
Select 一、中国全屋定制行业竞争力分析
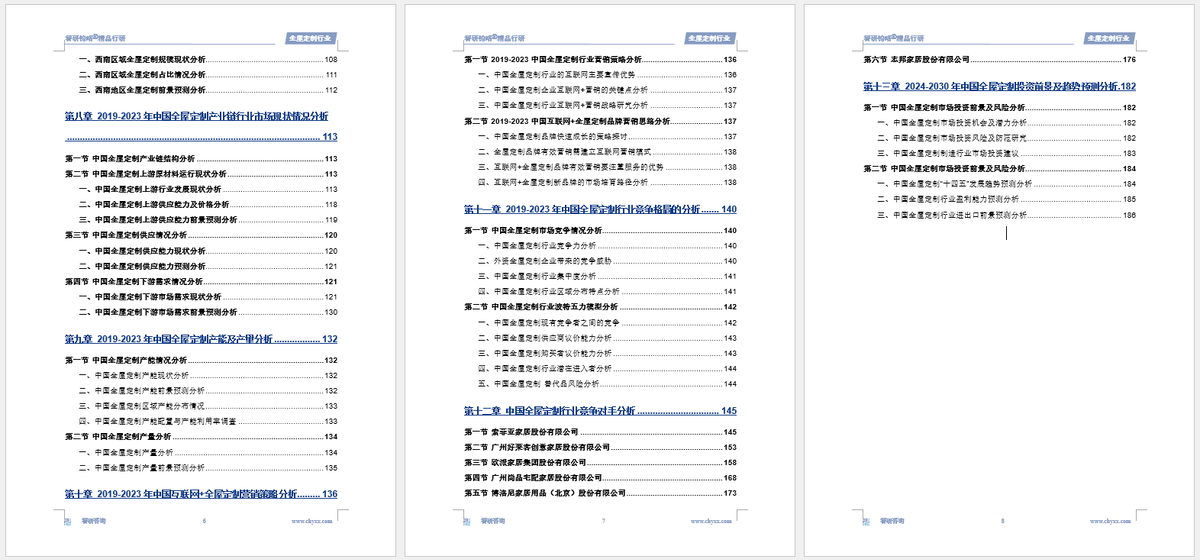(x=609, y=246)
